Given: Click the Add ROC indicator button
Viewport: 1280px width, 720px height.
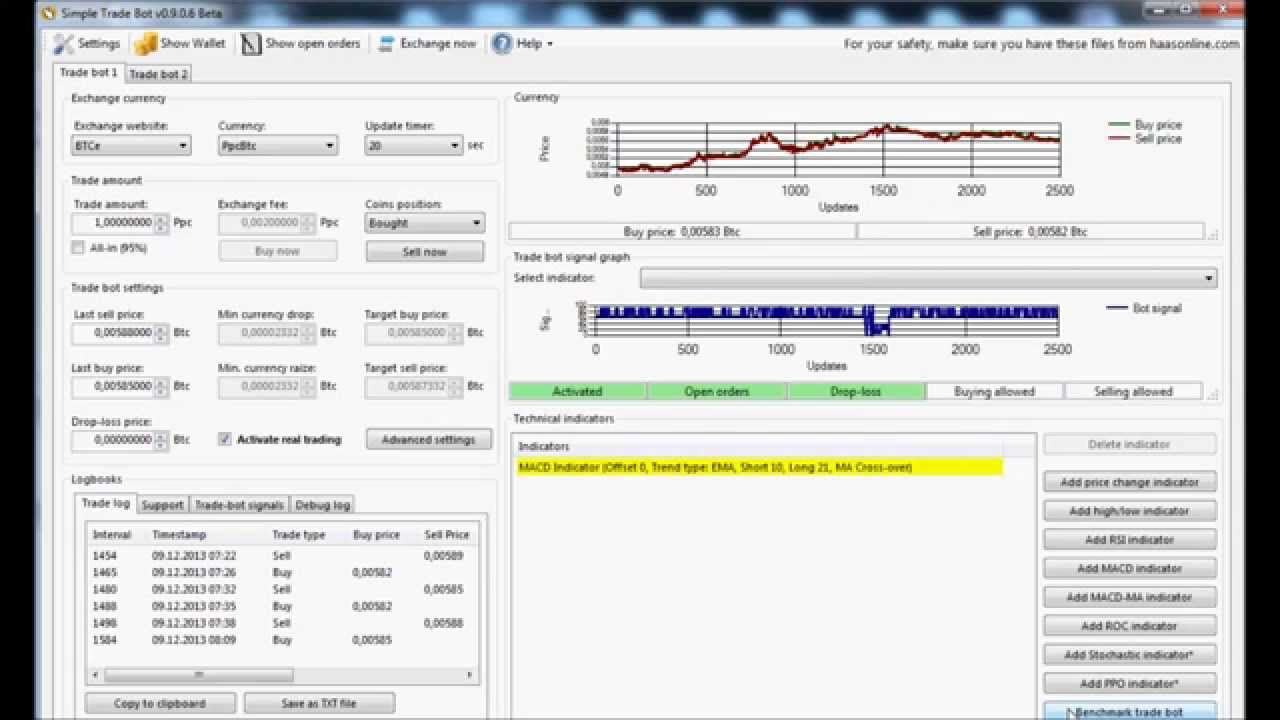Looking at the screenshot, I should point(1129,626).
